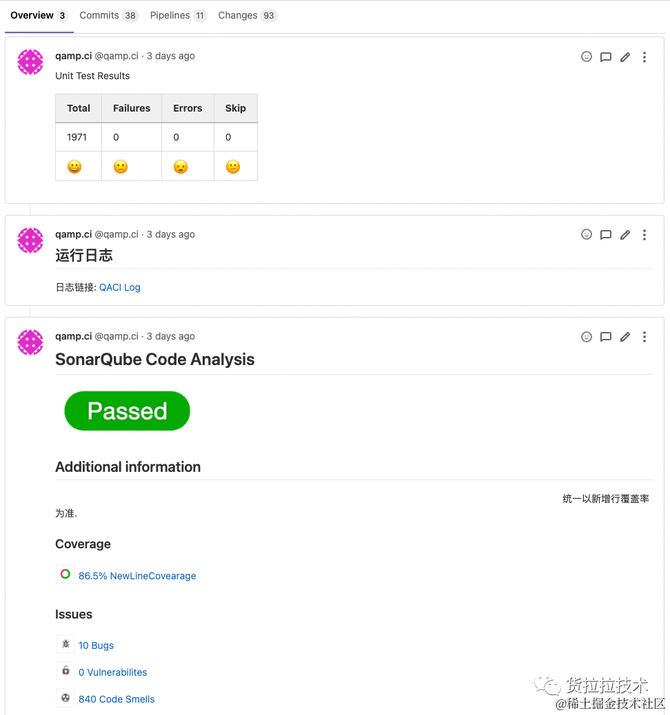Viewport: 670px width, 715px height.
Task: Add emoji reaction to Unit Test Results comment
Action: coord(586,57)
